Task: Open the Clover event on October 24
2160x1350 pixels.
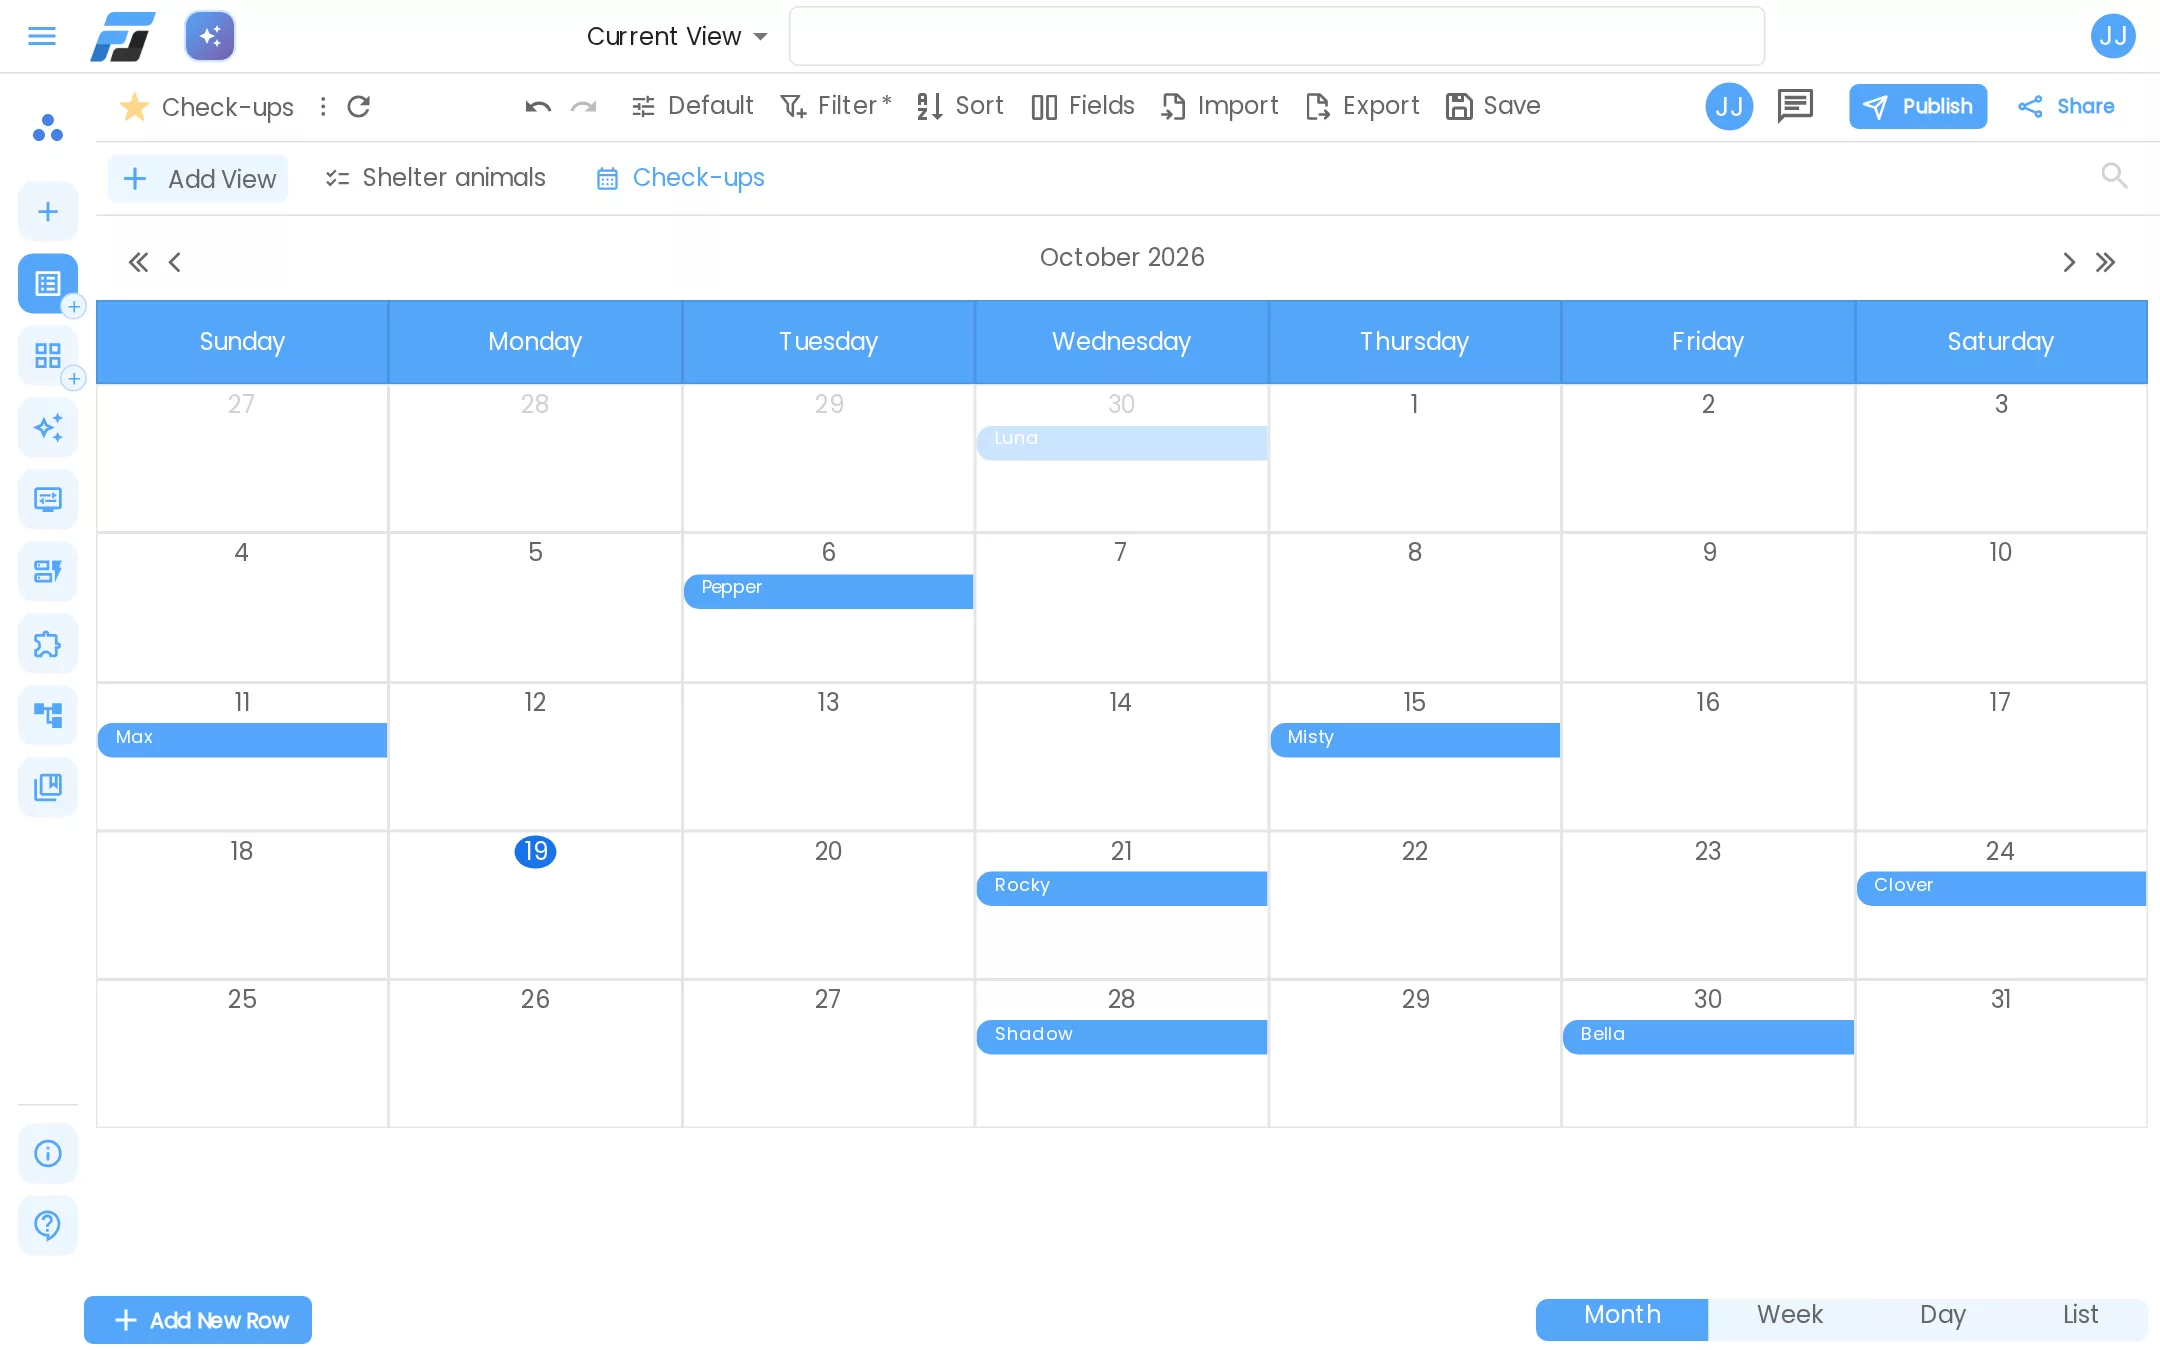Action: click(x=2001, y=888)
